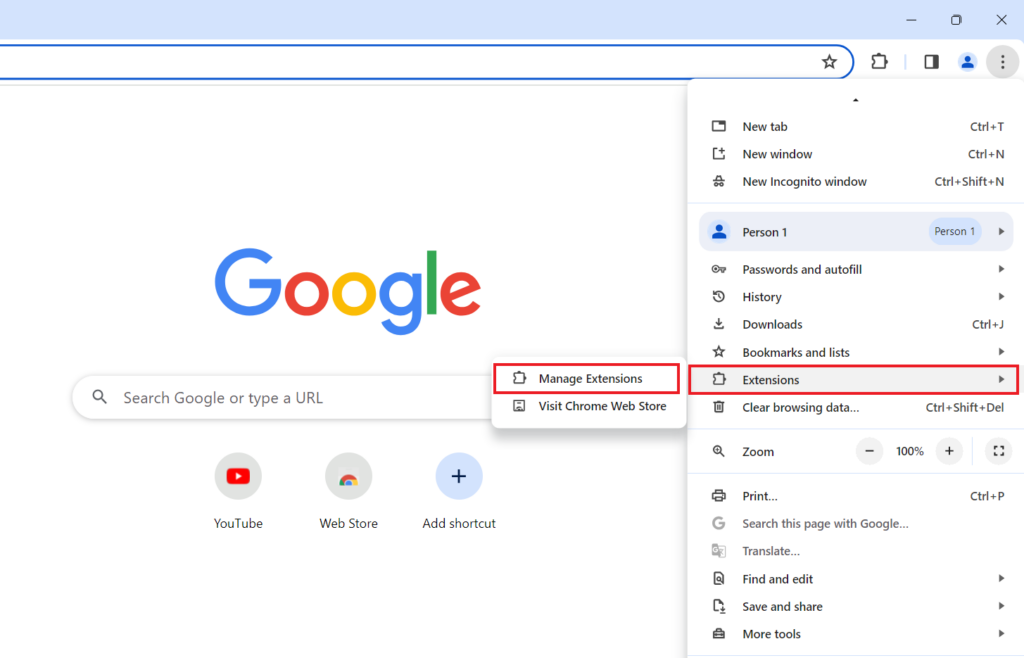Toggle the side panel icon
Viewport: 1024px width, 658px height.
click(931, 62)
